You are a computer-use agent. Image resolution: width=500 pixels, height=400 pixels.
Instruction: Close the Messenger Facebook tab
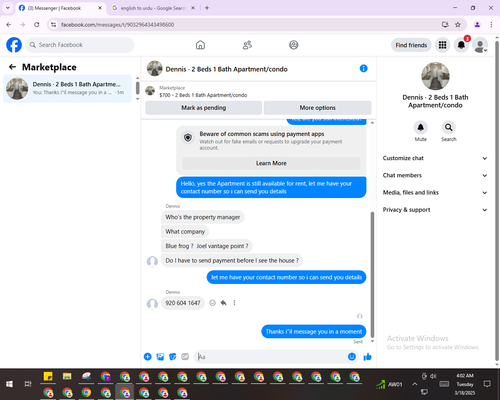100,8
